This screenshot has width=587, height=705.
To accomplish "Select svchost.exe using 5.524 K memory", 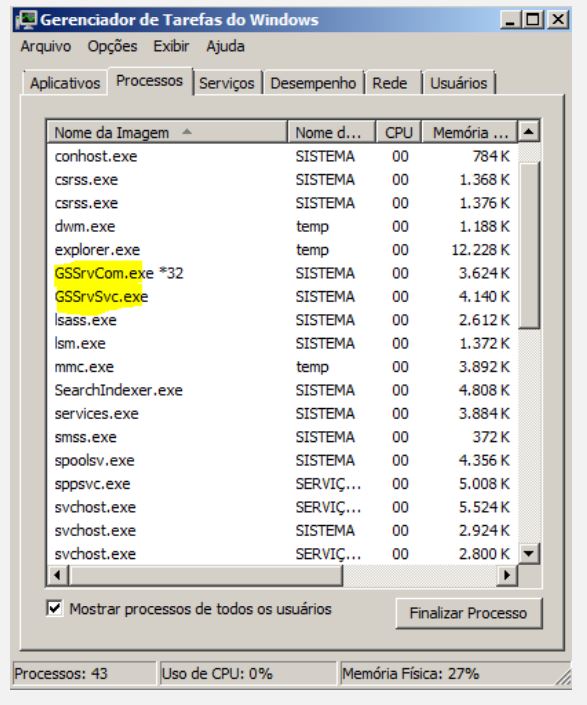I will coord(282,507).
